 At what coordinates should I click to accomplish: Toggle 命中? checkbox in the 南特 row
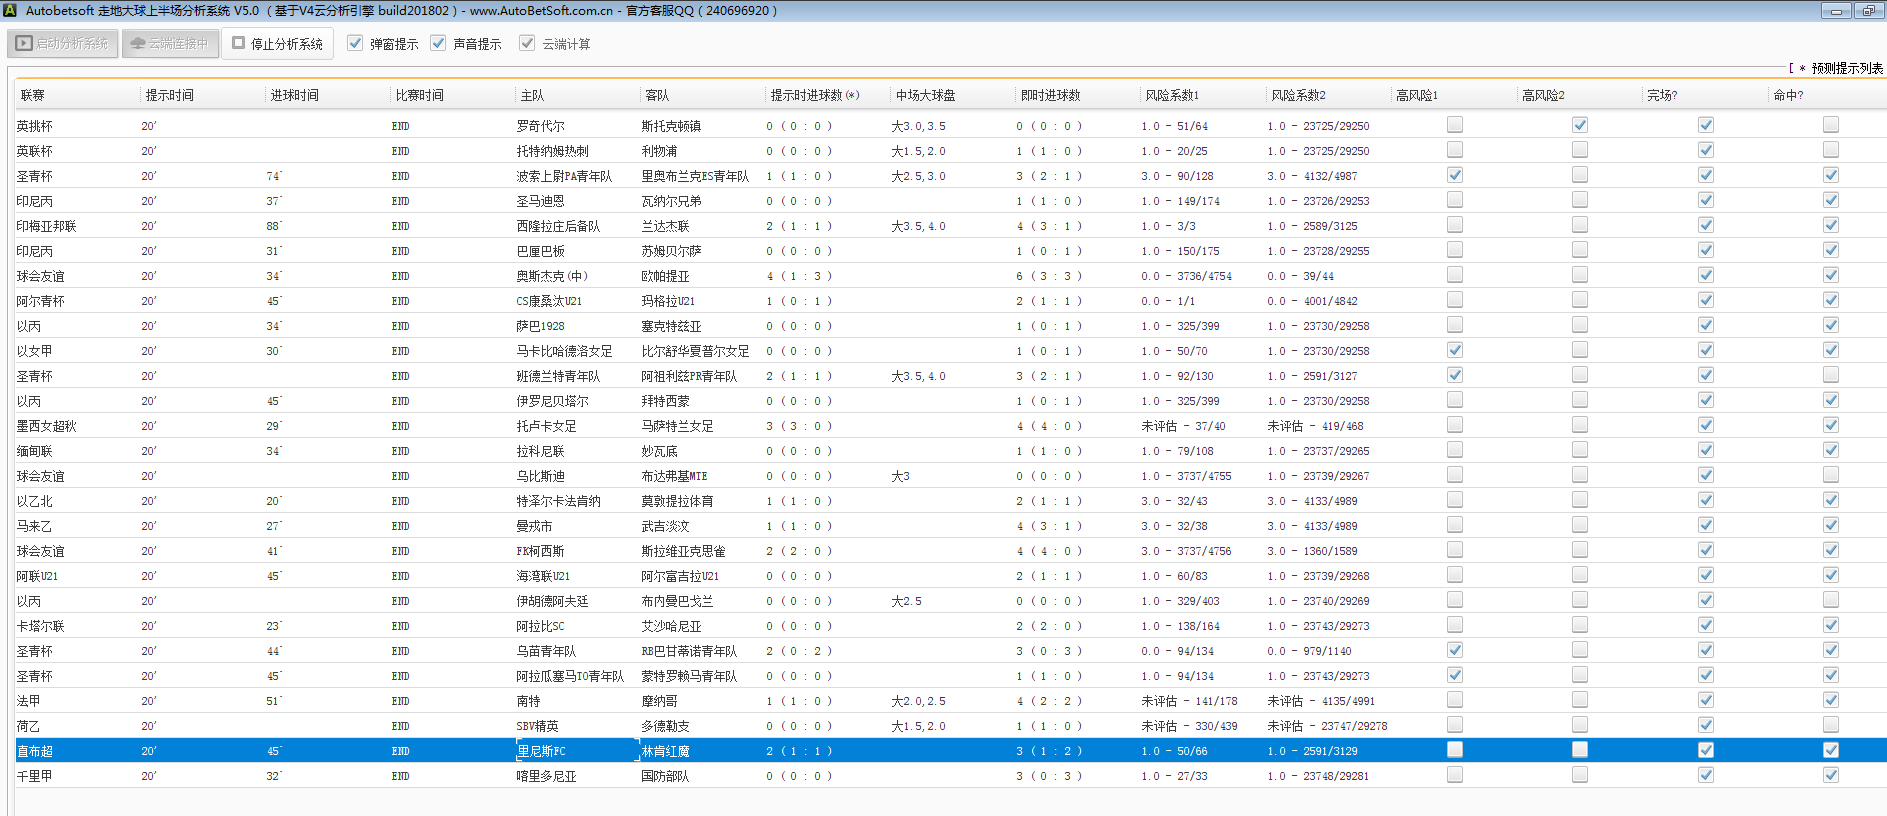pyautogui.click(x=1830, y=700)
